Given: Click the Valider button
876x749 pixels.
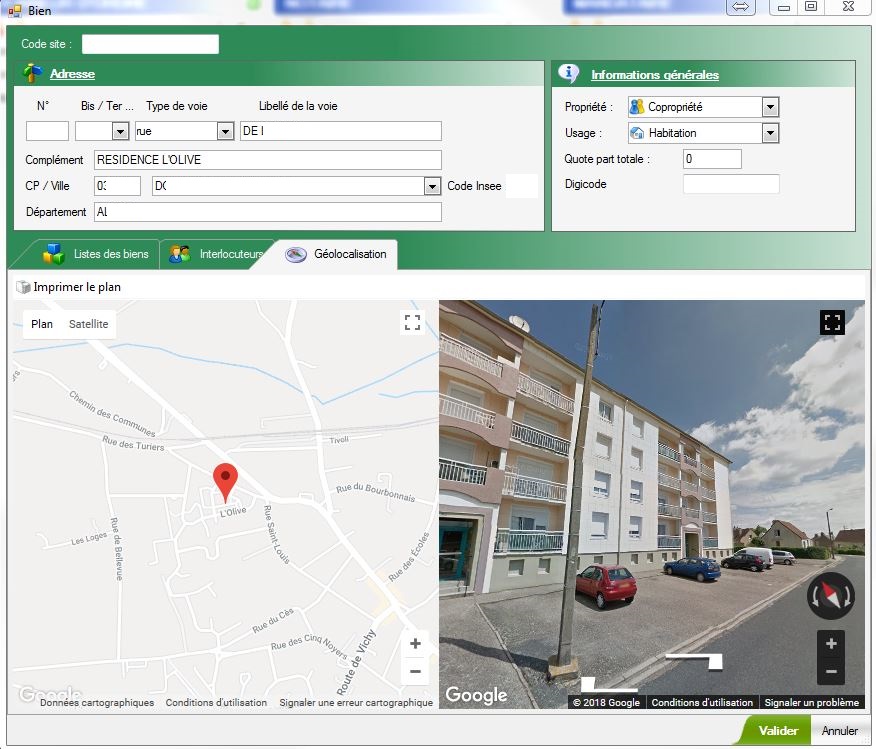Looking at the screenshot, I should (x=777, y=731).
